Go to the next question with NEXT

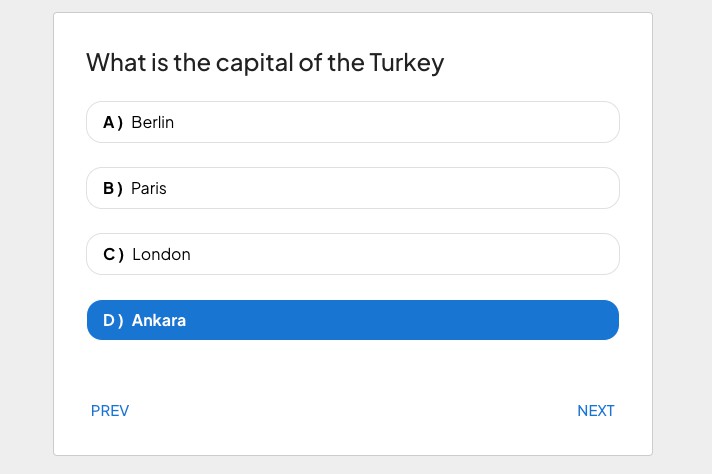pos(595,411)
